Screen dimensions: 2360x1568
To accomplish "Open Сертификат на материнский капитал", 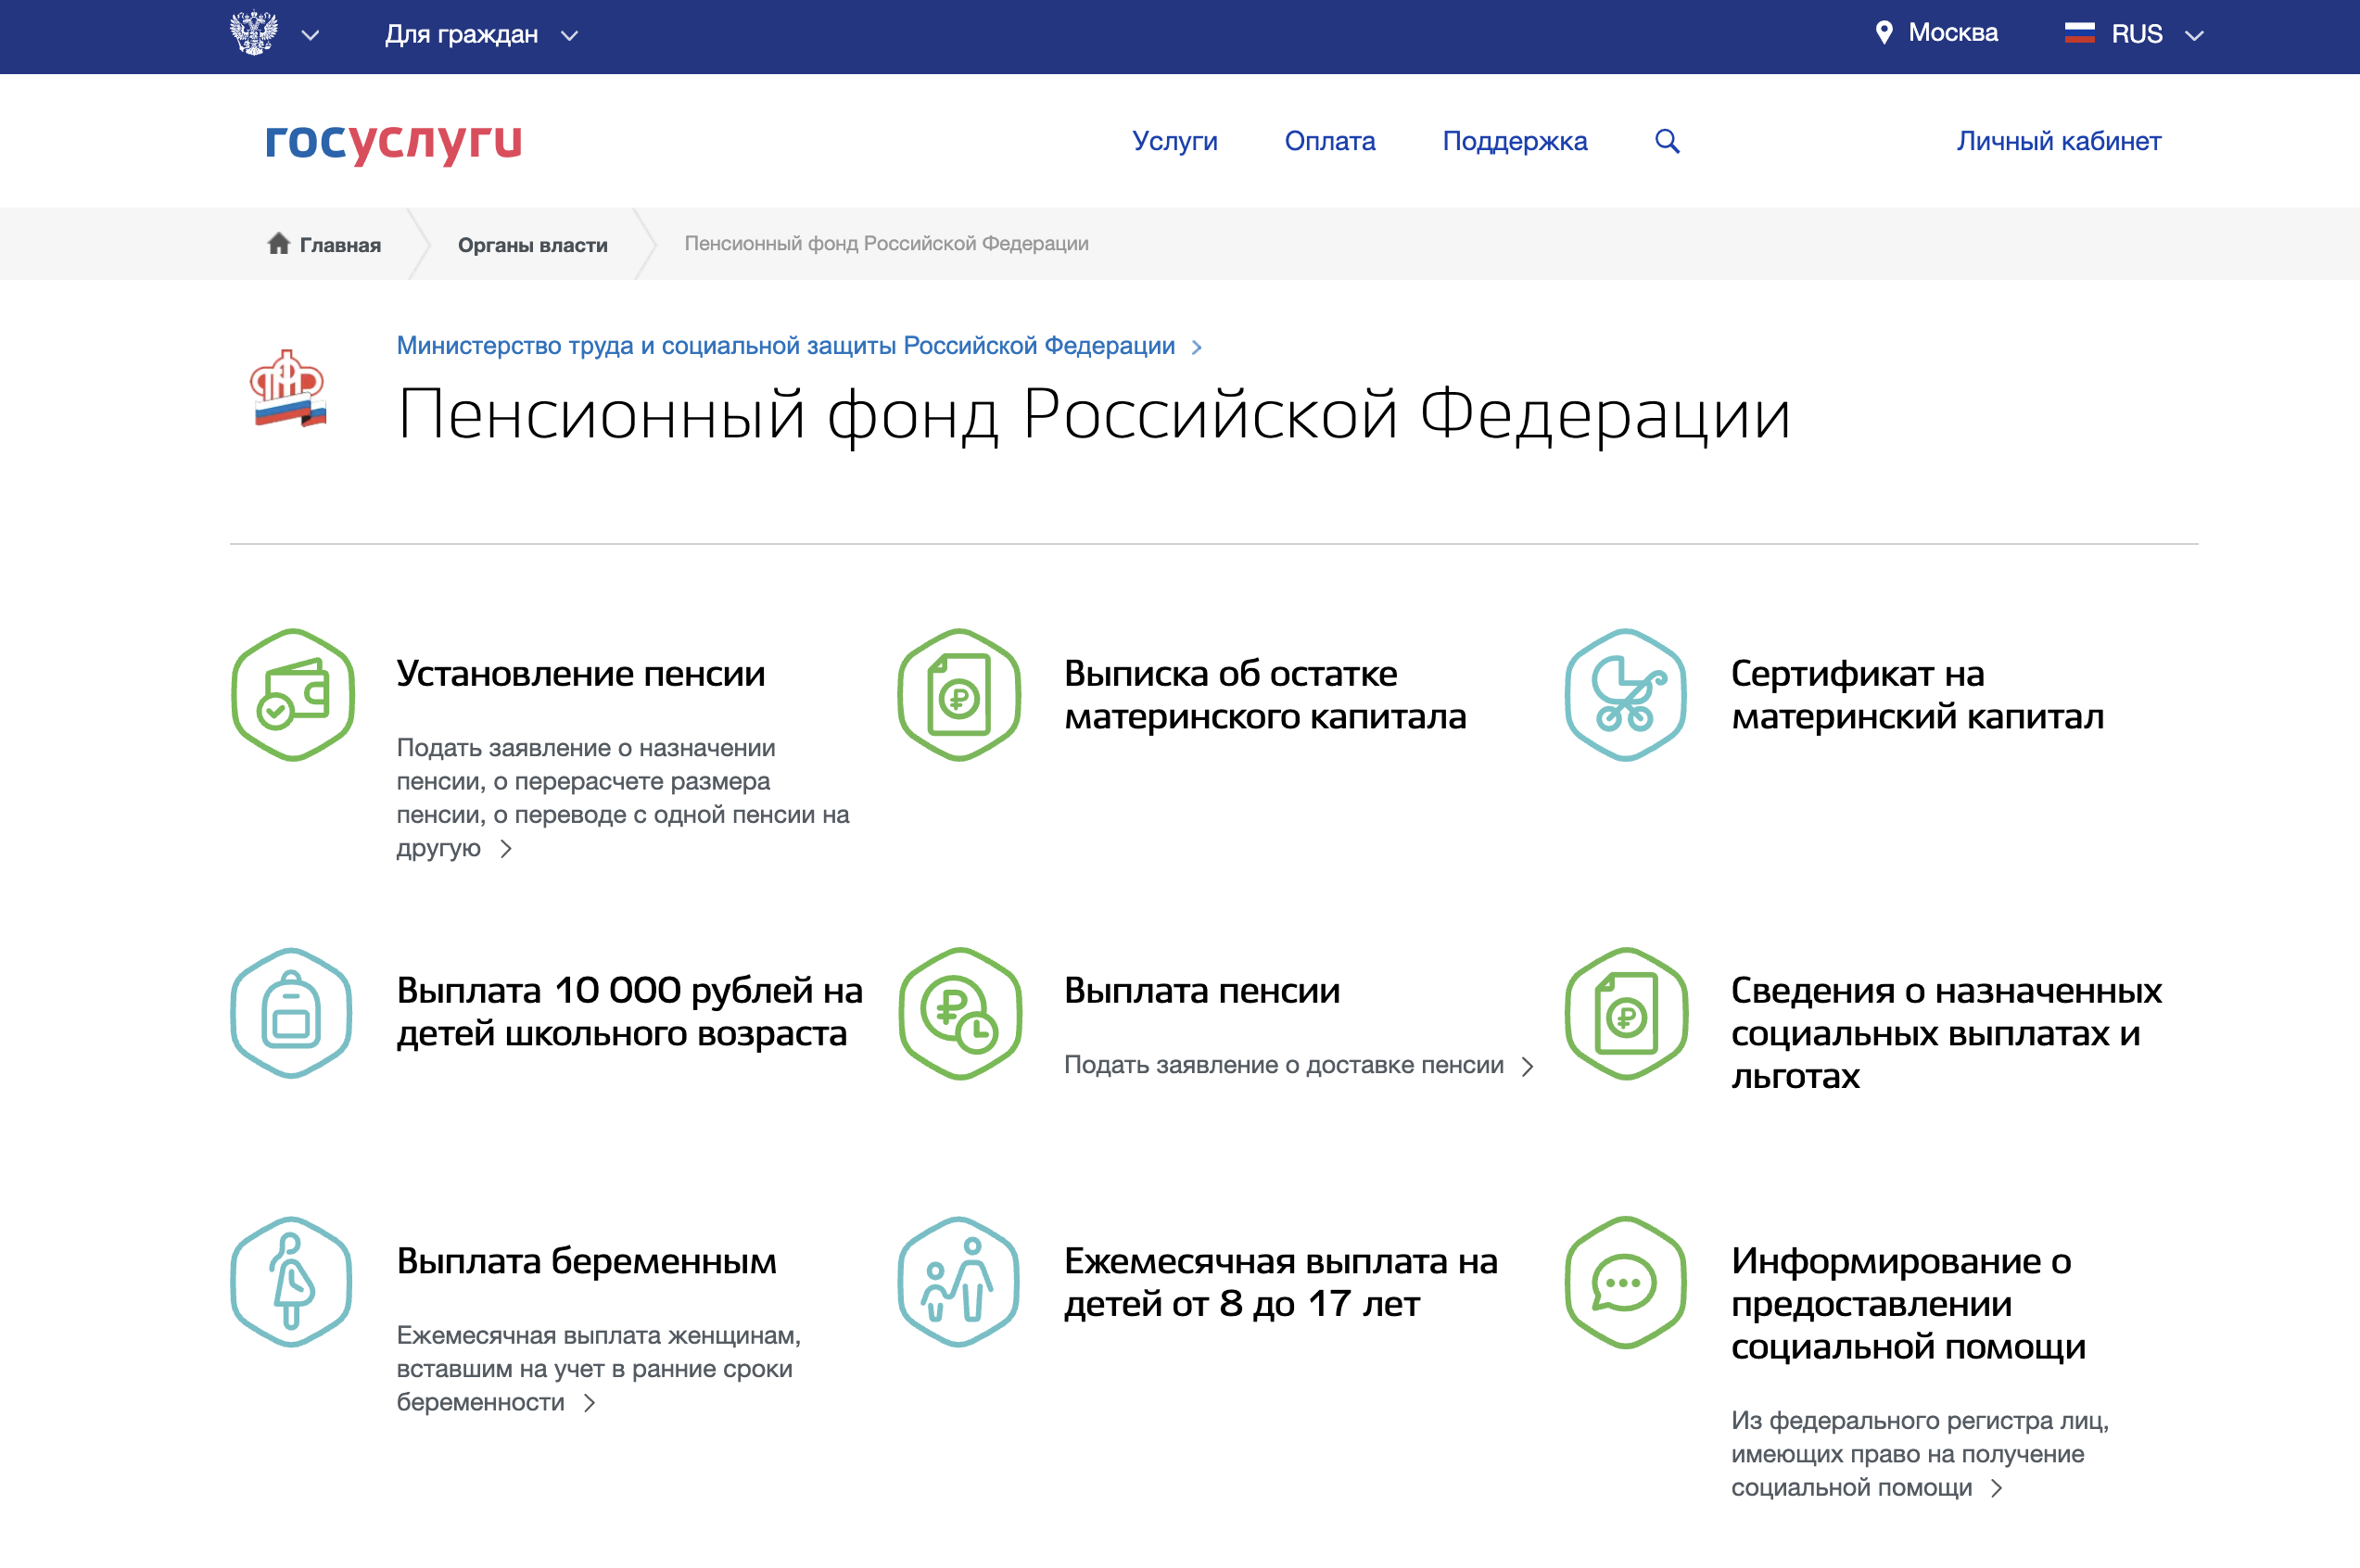I will [1917, 695].
